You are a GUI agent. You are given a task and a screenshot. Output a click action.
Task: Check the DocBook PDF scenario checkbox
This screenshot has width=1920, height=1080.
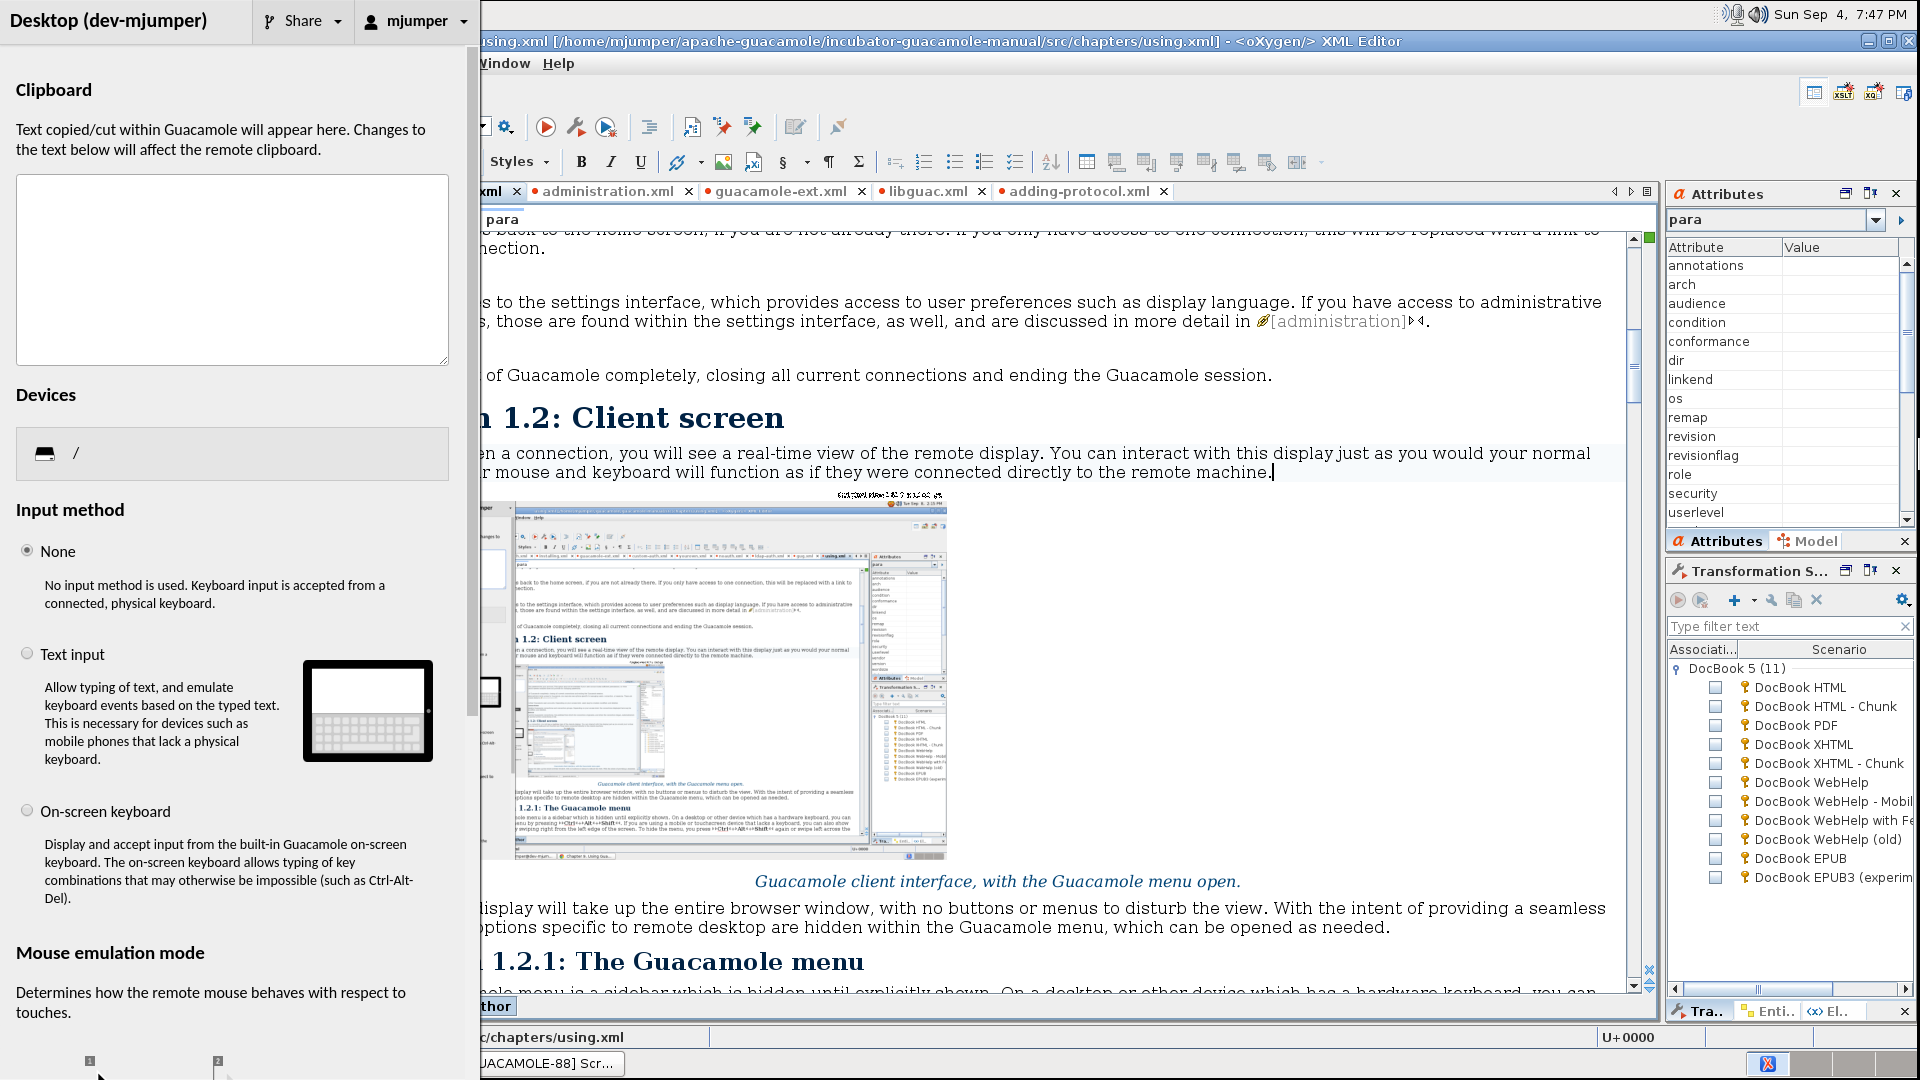[x=1715, y=726]
